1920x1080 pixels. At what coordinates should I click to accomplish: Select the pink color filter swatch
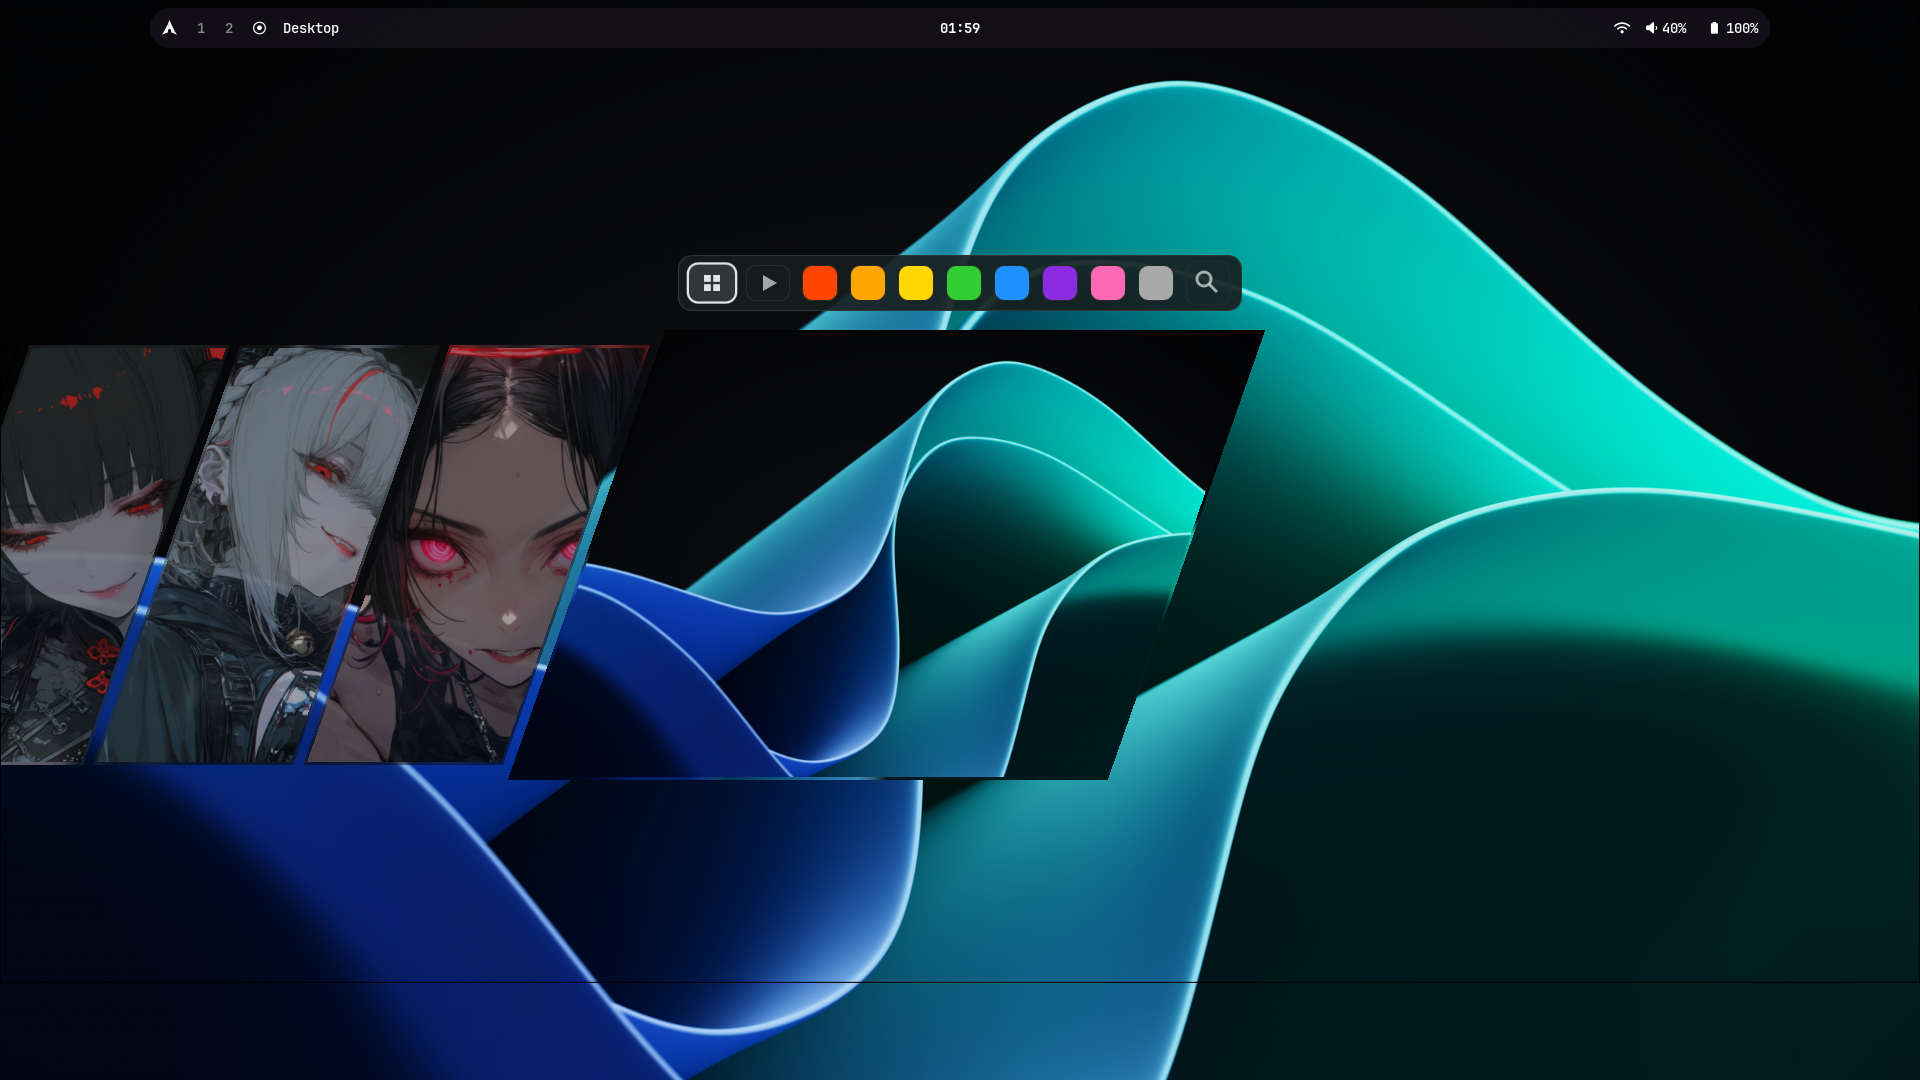click(x=1108, y=283)
